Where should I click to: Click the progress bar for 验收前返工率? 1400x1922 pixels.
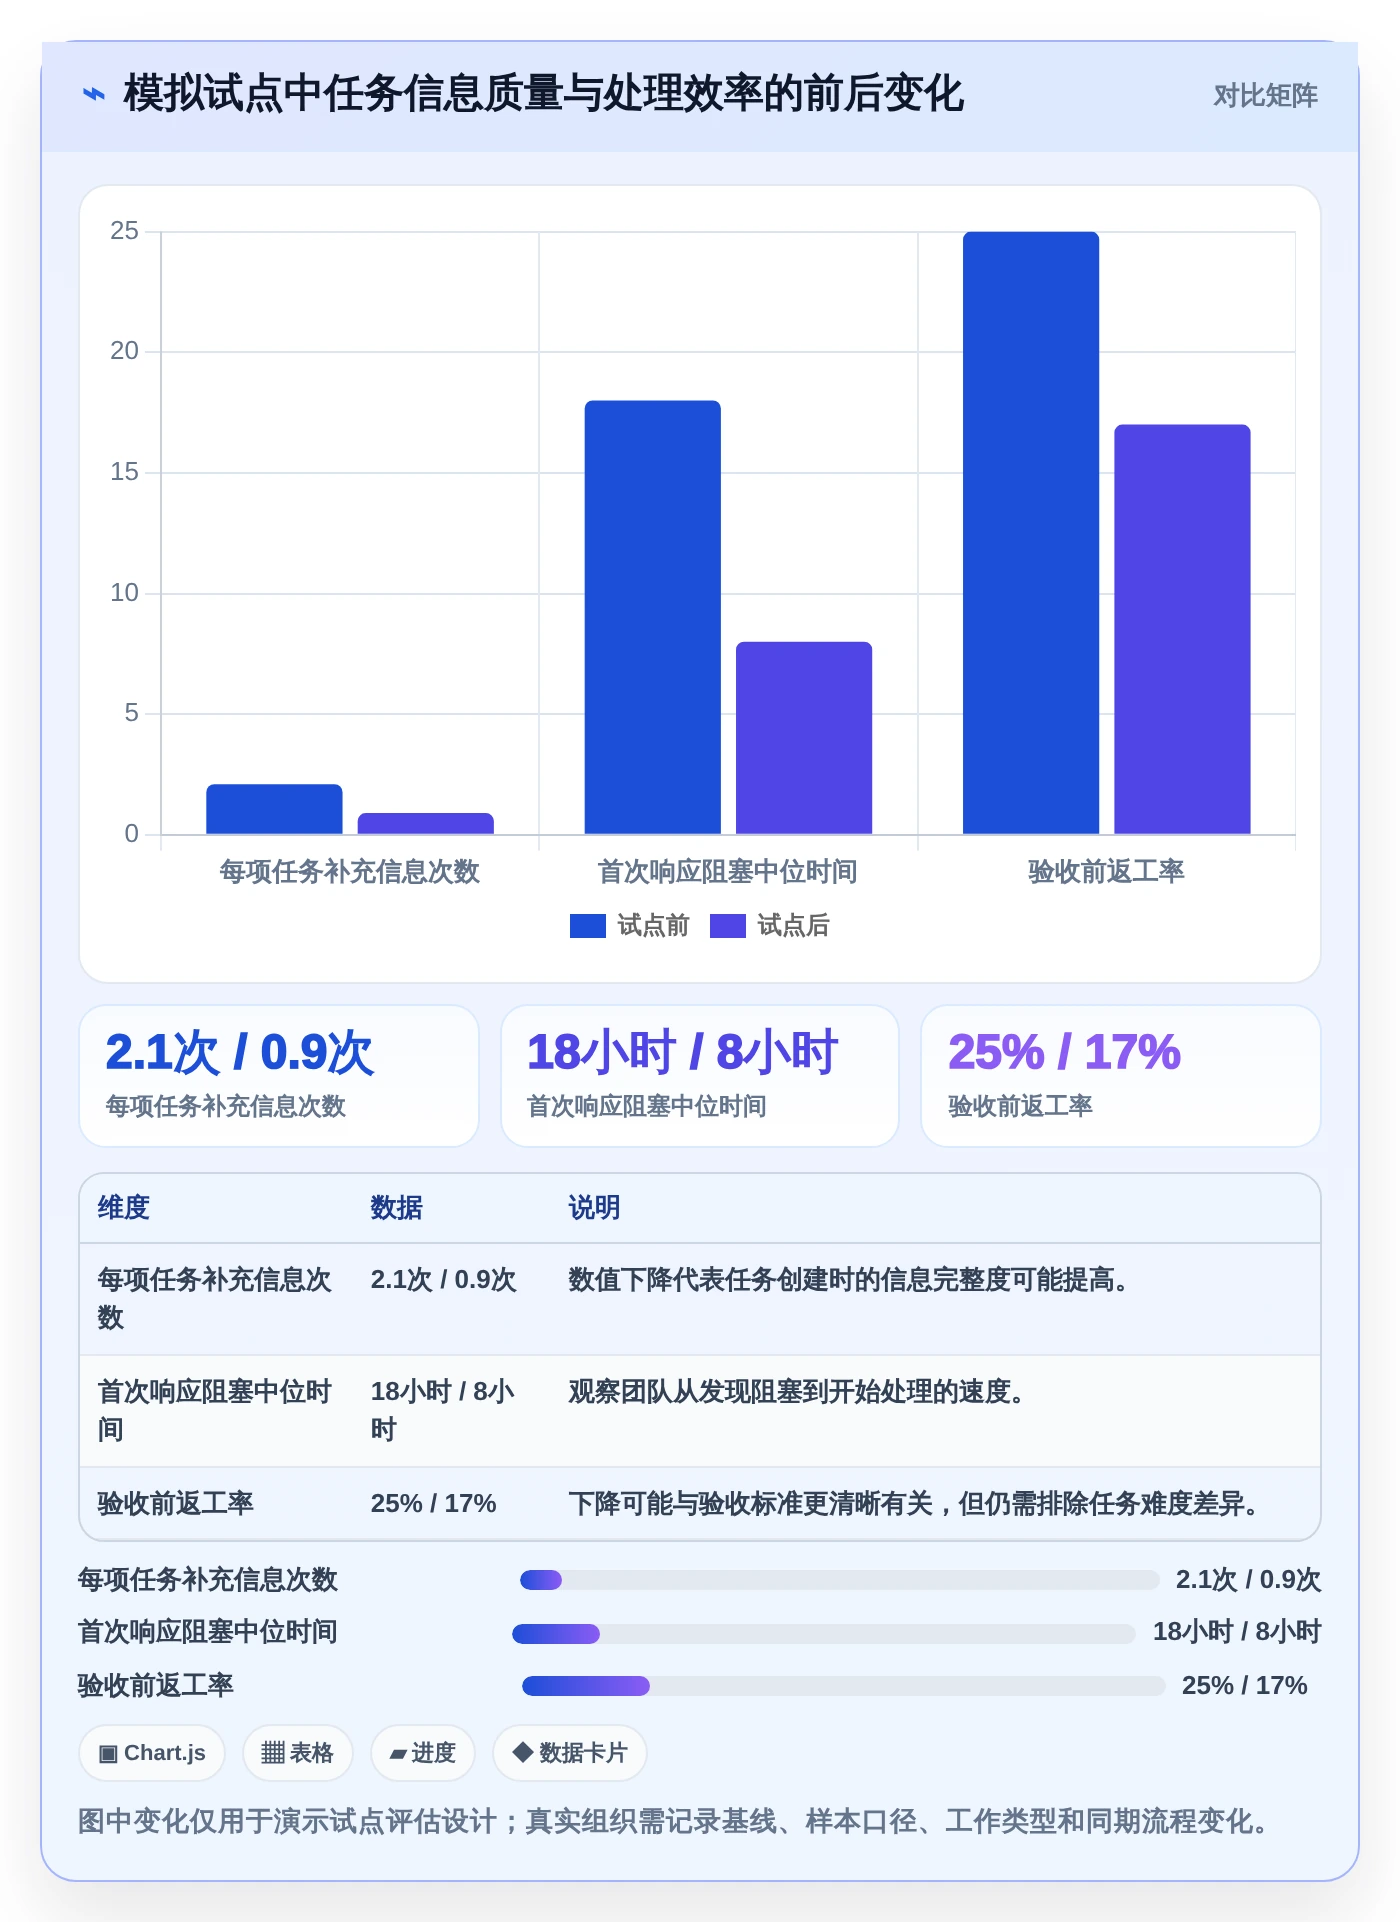(x=844, y=1686)
